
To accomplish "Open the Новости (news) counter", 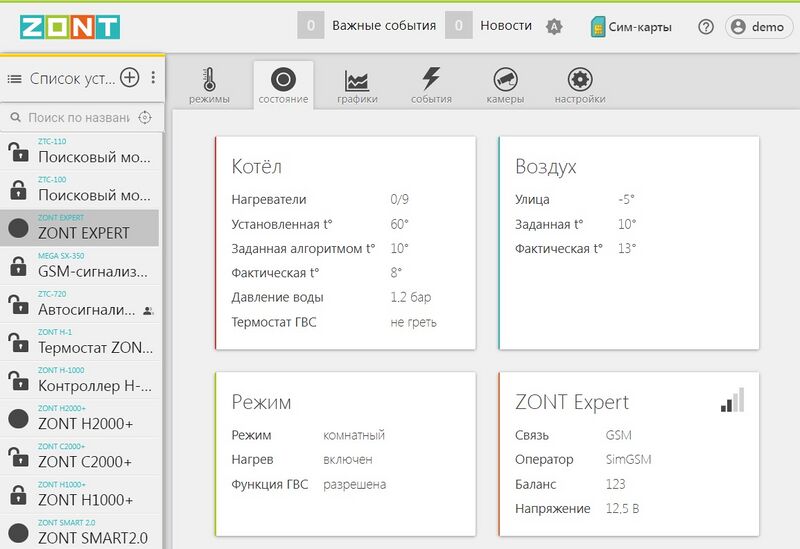I will (x=458, y=26).
